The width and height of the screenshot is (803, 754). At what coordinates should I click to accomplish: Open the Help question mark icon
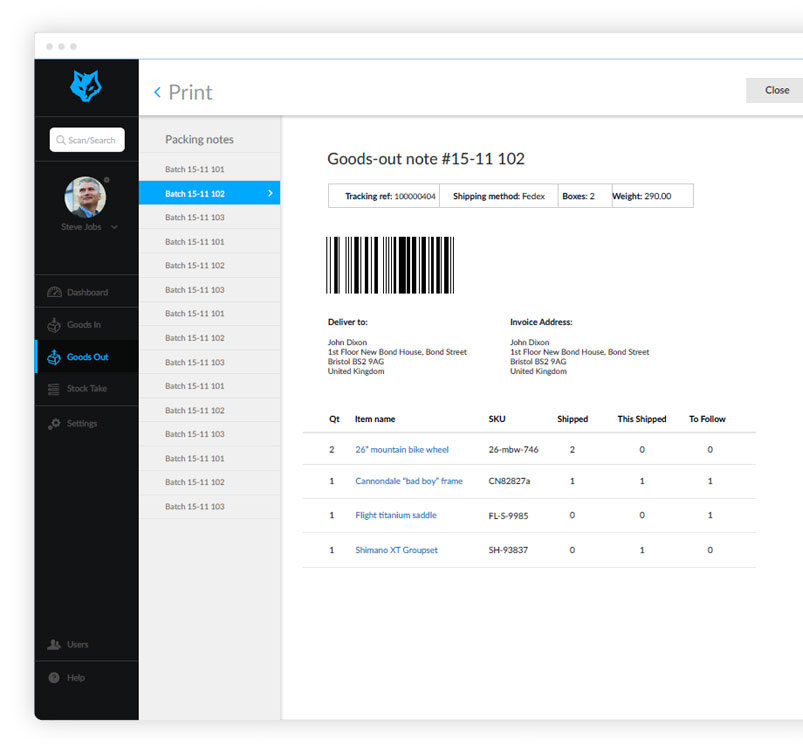click(54, 678)
